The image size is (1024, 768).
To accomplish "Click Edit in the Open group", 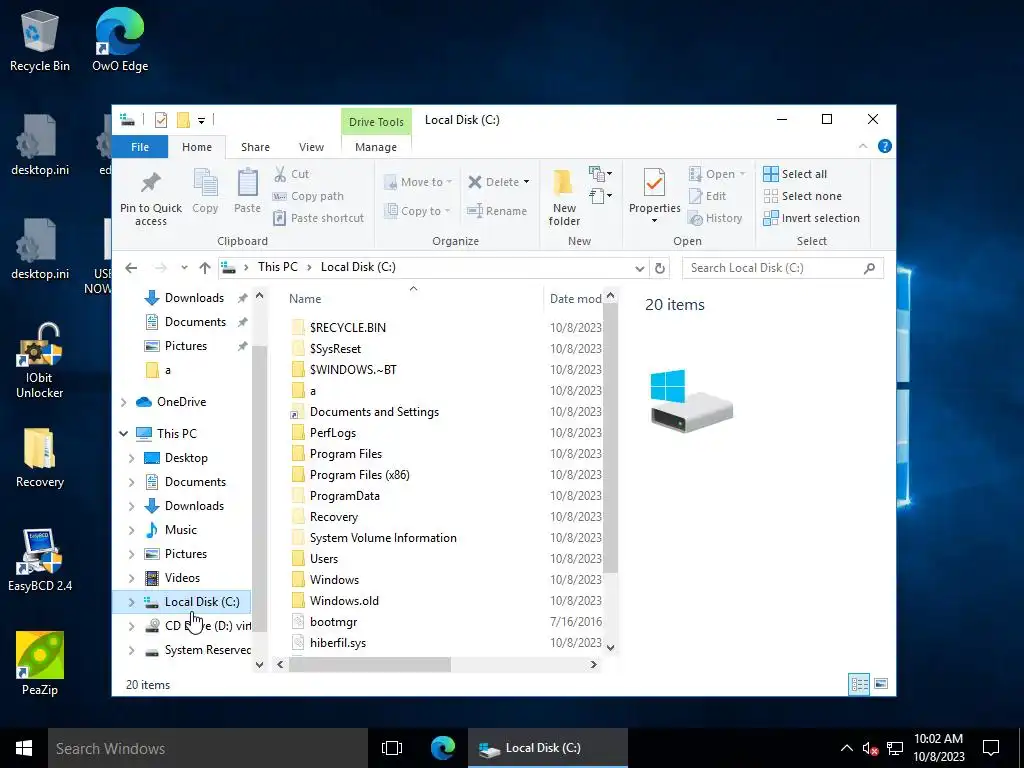I will (x=707, y=196).
